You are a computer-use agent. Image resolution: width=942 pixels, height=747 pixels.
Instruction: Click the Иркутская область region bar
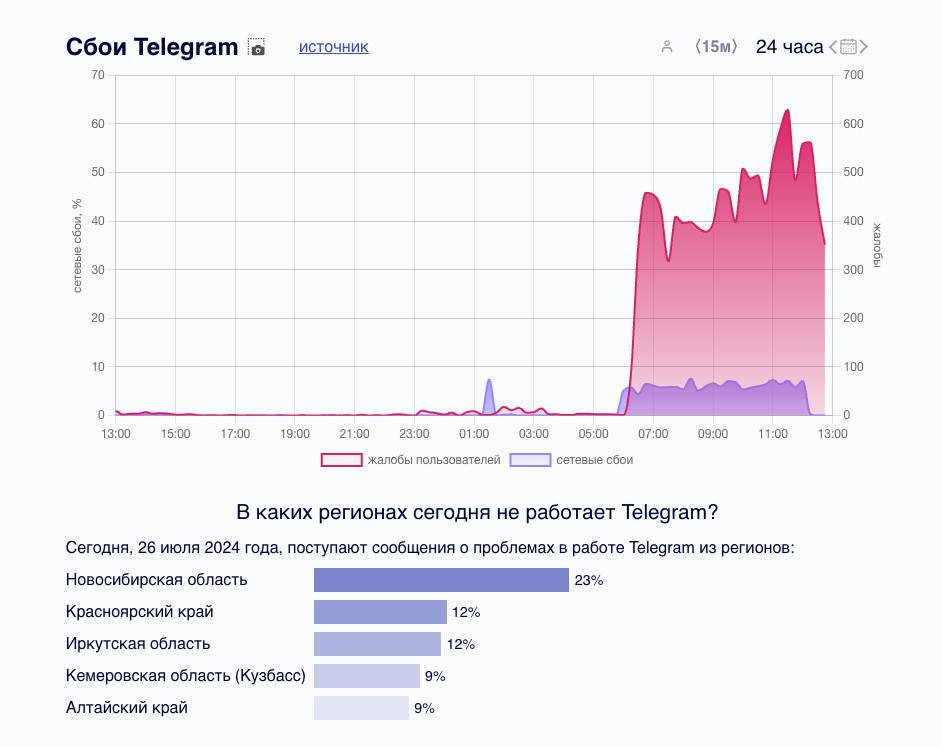coord(377,644)
